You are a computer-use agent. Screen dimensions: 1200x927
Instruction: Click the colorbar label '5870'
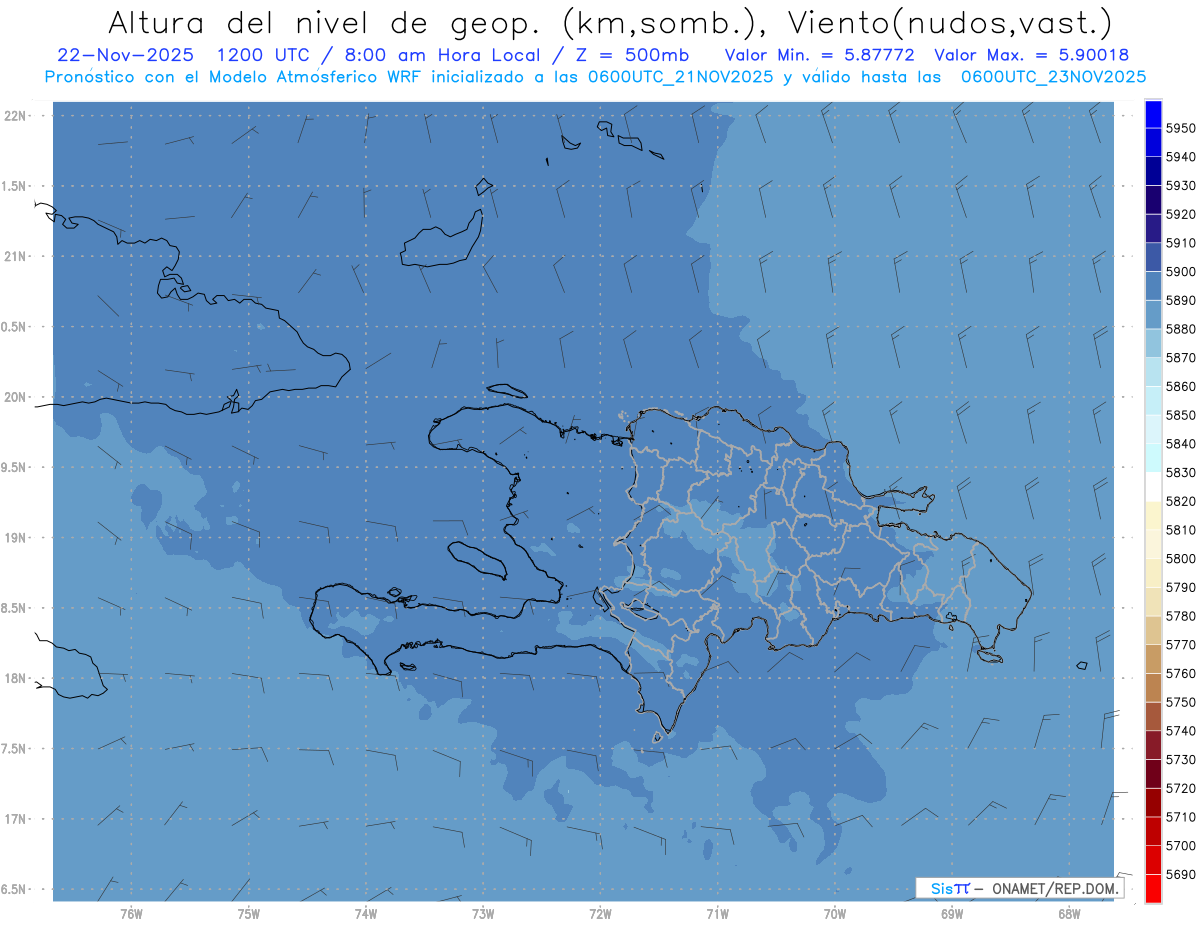pos(1181,358)
